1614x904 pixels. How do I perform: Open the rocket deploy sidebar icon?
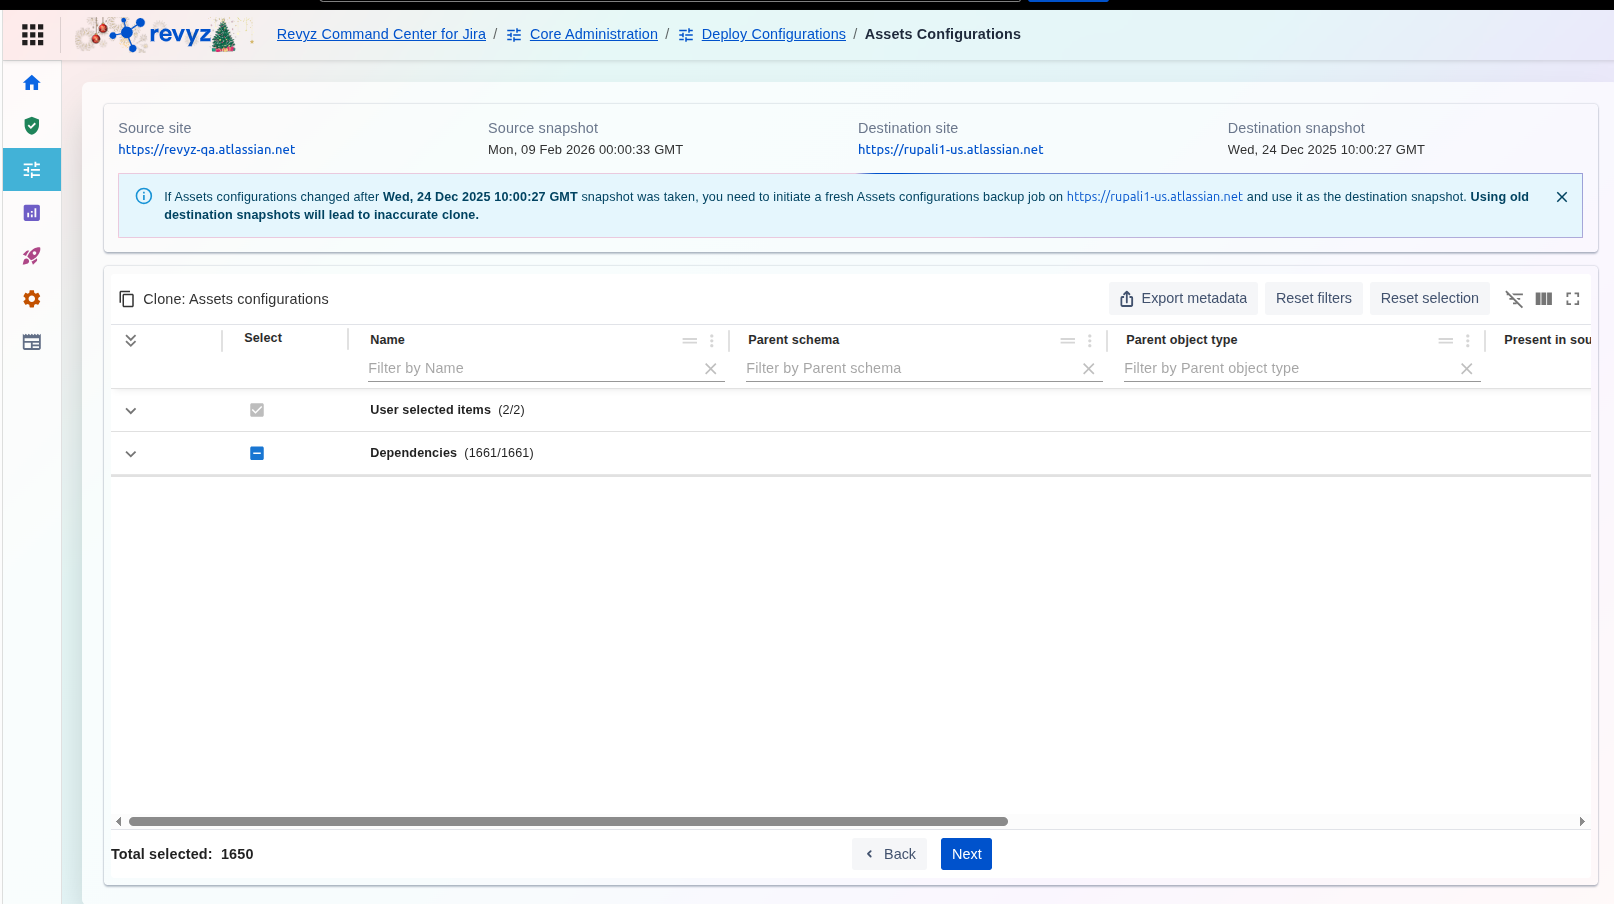tap(32, 256)
